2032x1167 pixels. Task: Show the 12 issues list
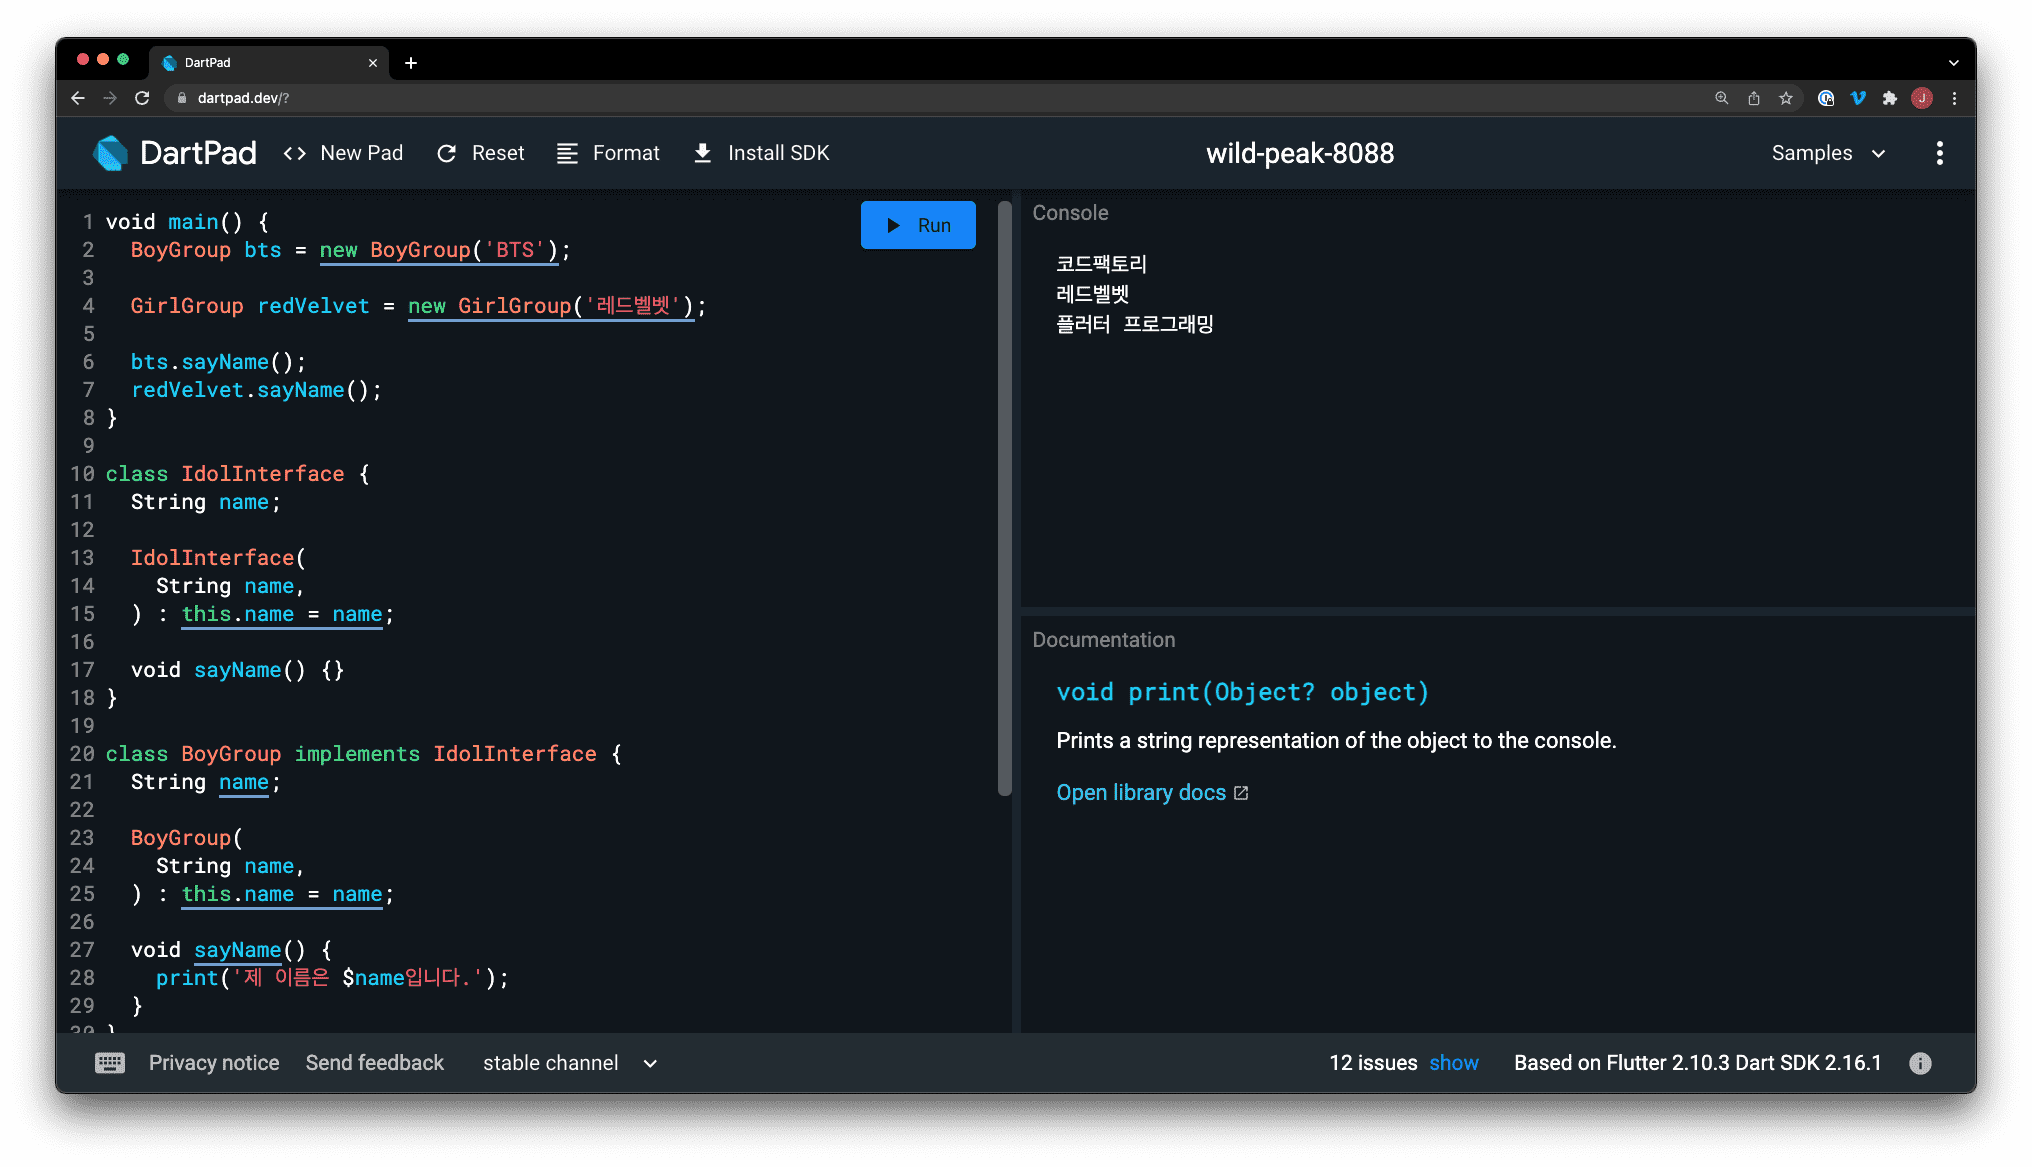pos(1454,1063)
